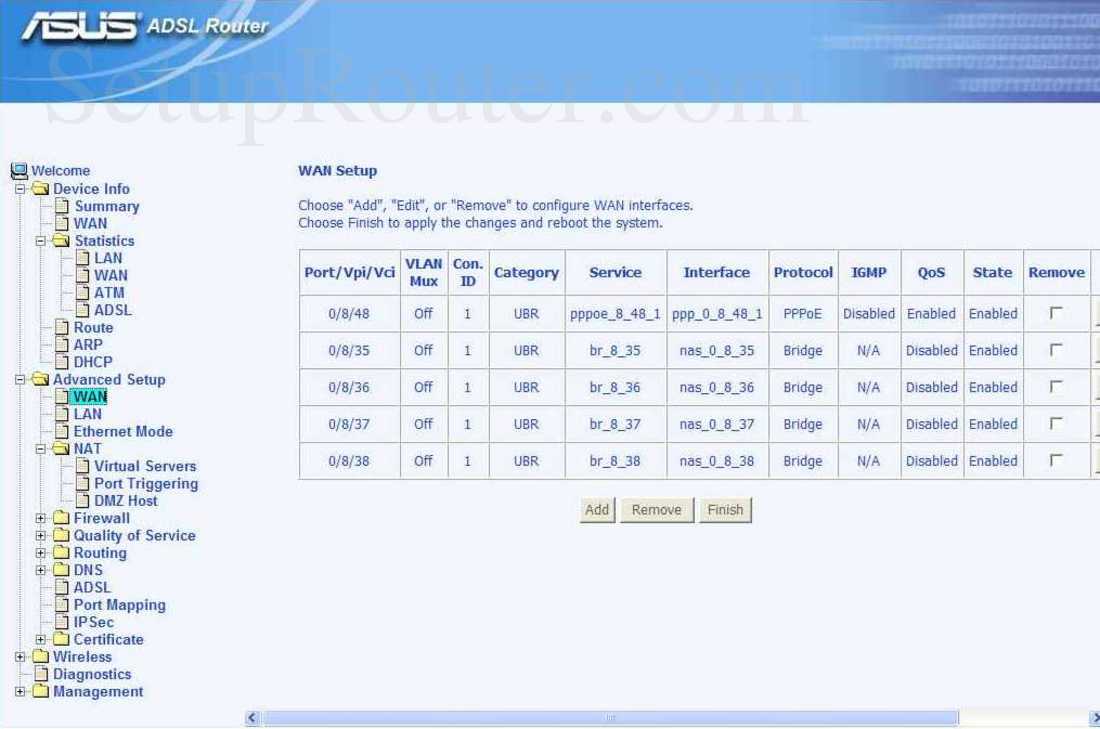Check the Remove box for the 0/8/38 row
Viewport: 1100px width, 729px height.
tap(1056, 461)
